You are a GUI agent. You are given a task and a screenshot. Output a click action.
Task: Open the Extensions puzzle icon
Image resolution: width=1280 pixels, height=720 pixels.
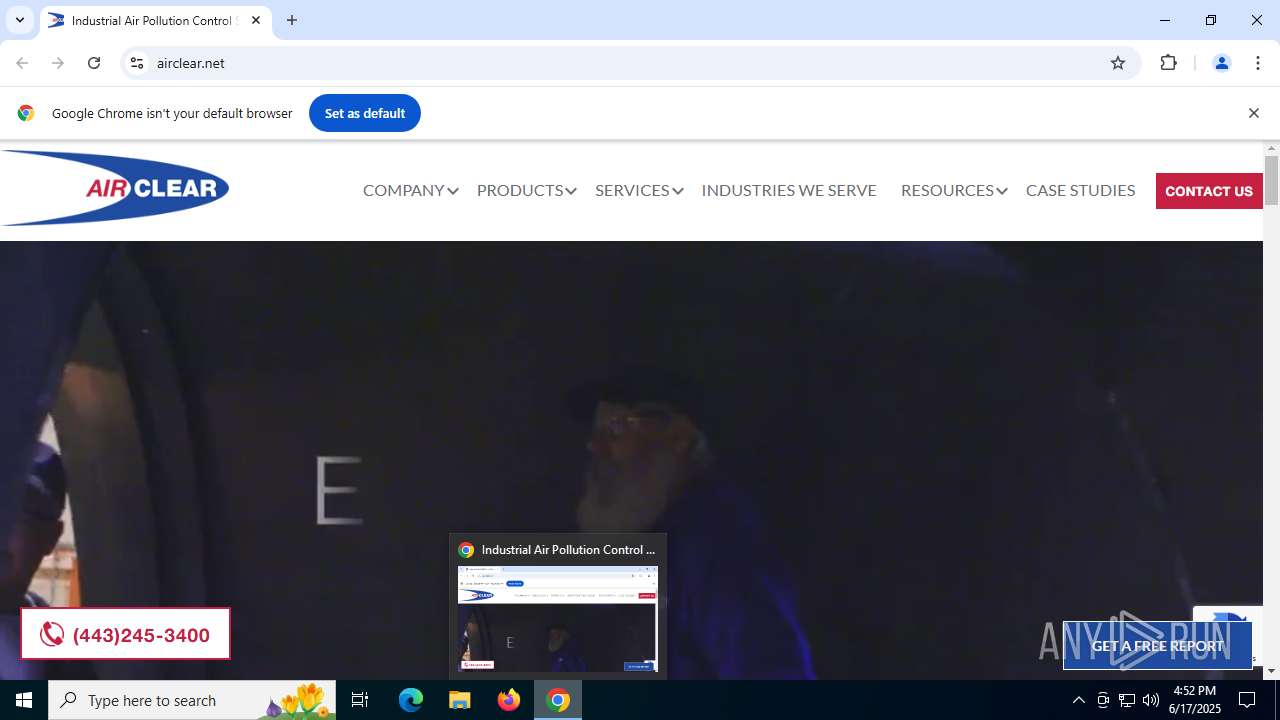point(1168,63)
